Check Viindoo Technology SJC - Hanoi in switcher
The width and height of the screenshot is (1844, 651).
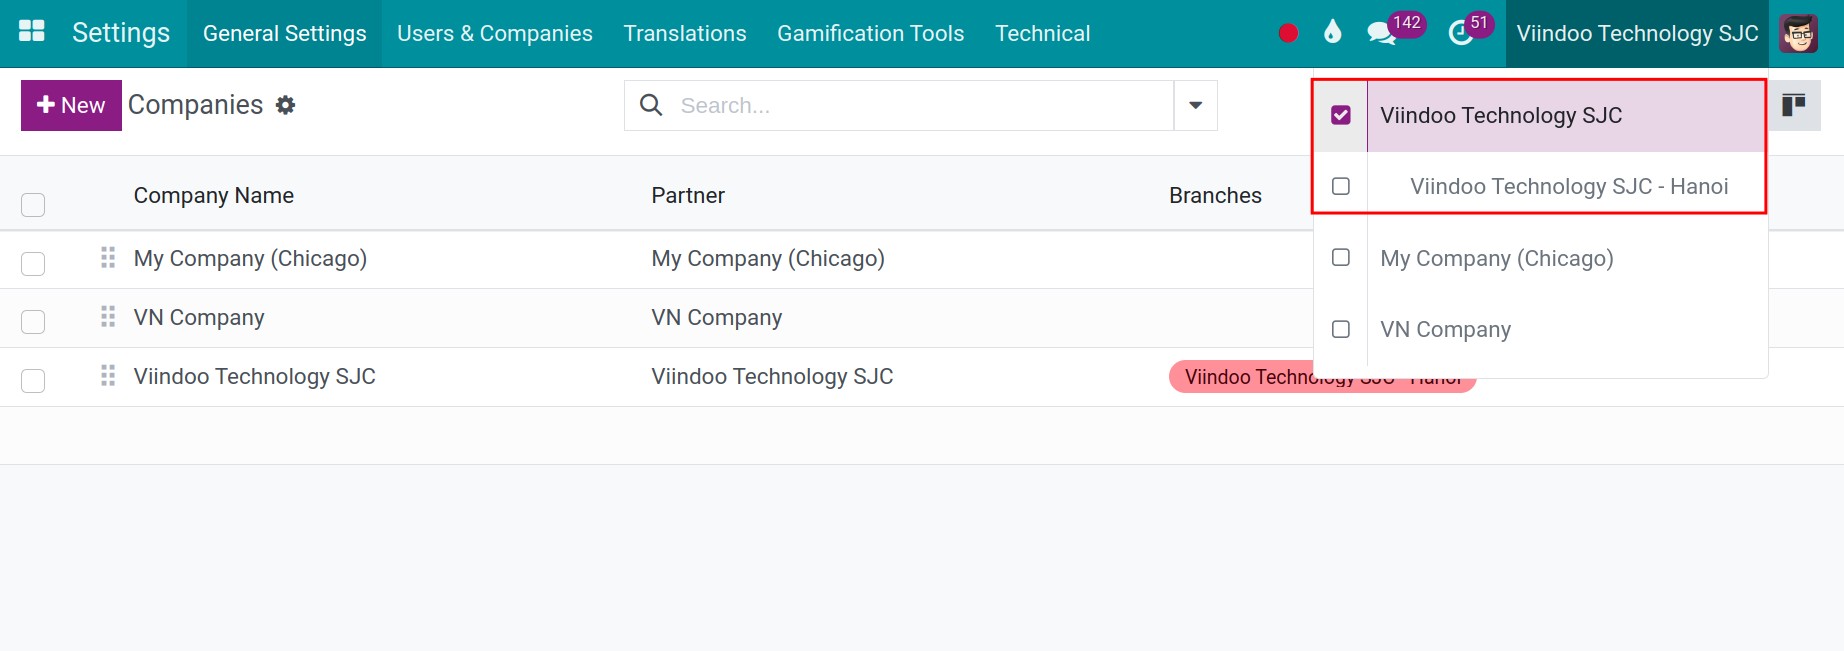point(1341,186)
